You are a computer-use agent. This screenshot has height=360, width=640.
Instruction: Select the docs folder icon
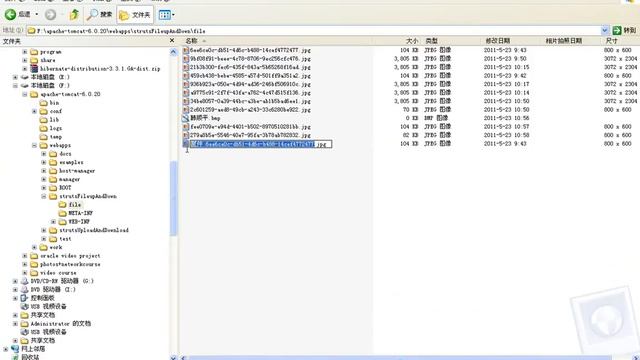(x=53, y=154)
